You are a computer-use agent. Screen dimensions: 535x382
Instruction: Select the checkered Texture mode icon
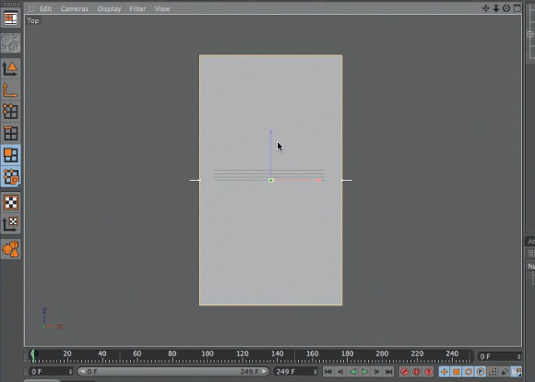point(11,202)
